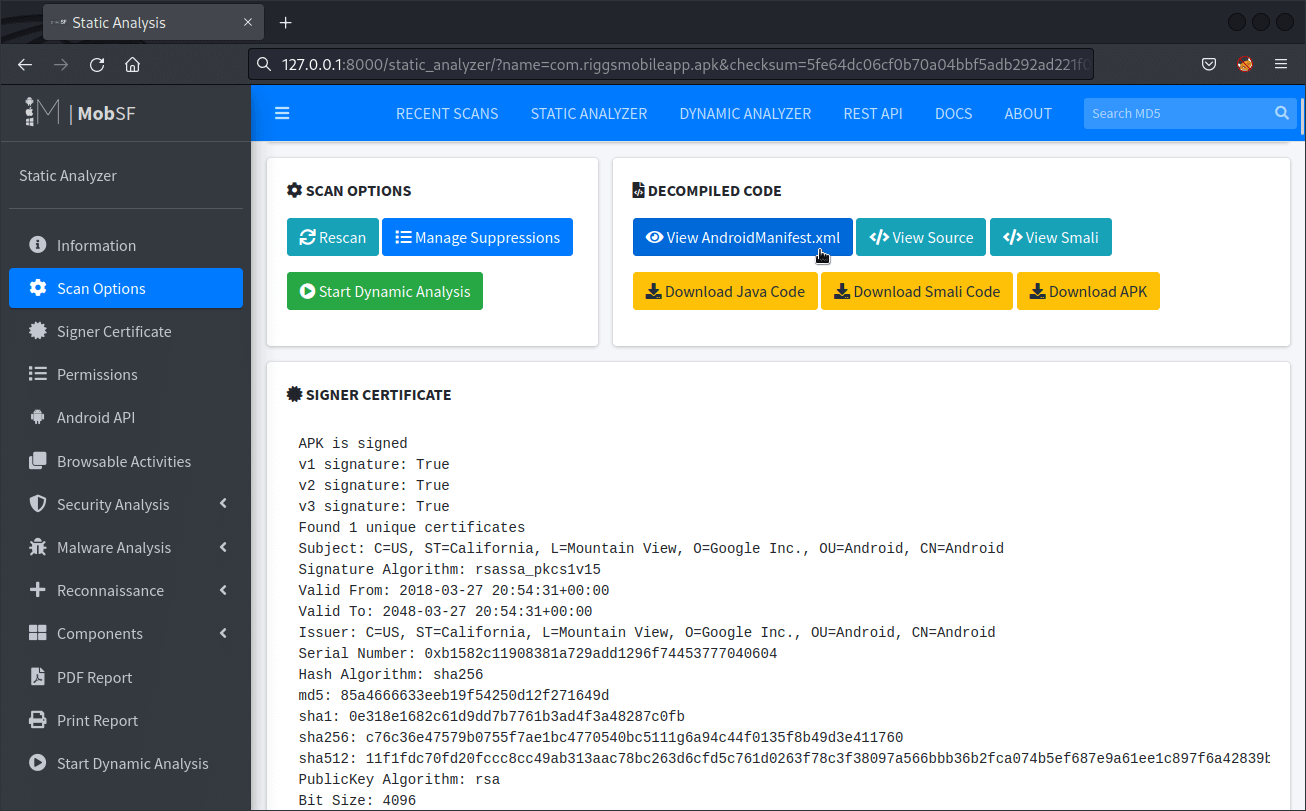Click the 'APK is signed' text line
The image size is (1306, 811).
(x=353, y=443)
